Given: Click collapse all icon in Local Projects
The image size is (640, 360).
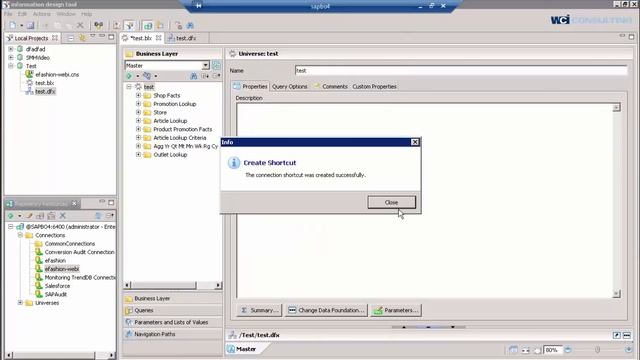Looking at the screenshot, I should point(71,38).
